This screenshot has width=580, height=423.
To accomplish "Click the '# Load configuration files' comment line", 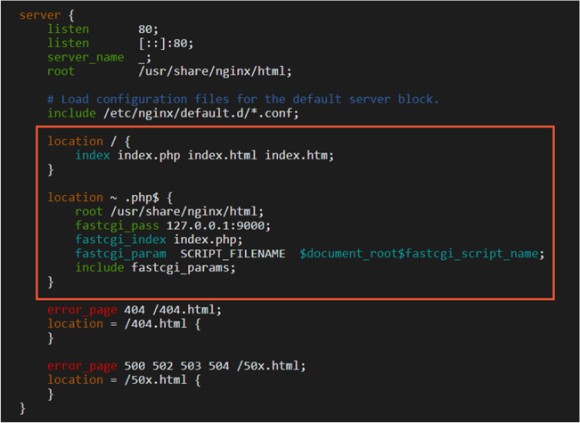I will tap(243, 99).
